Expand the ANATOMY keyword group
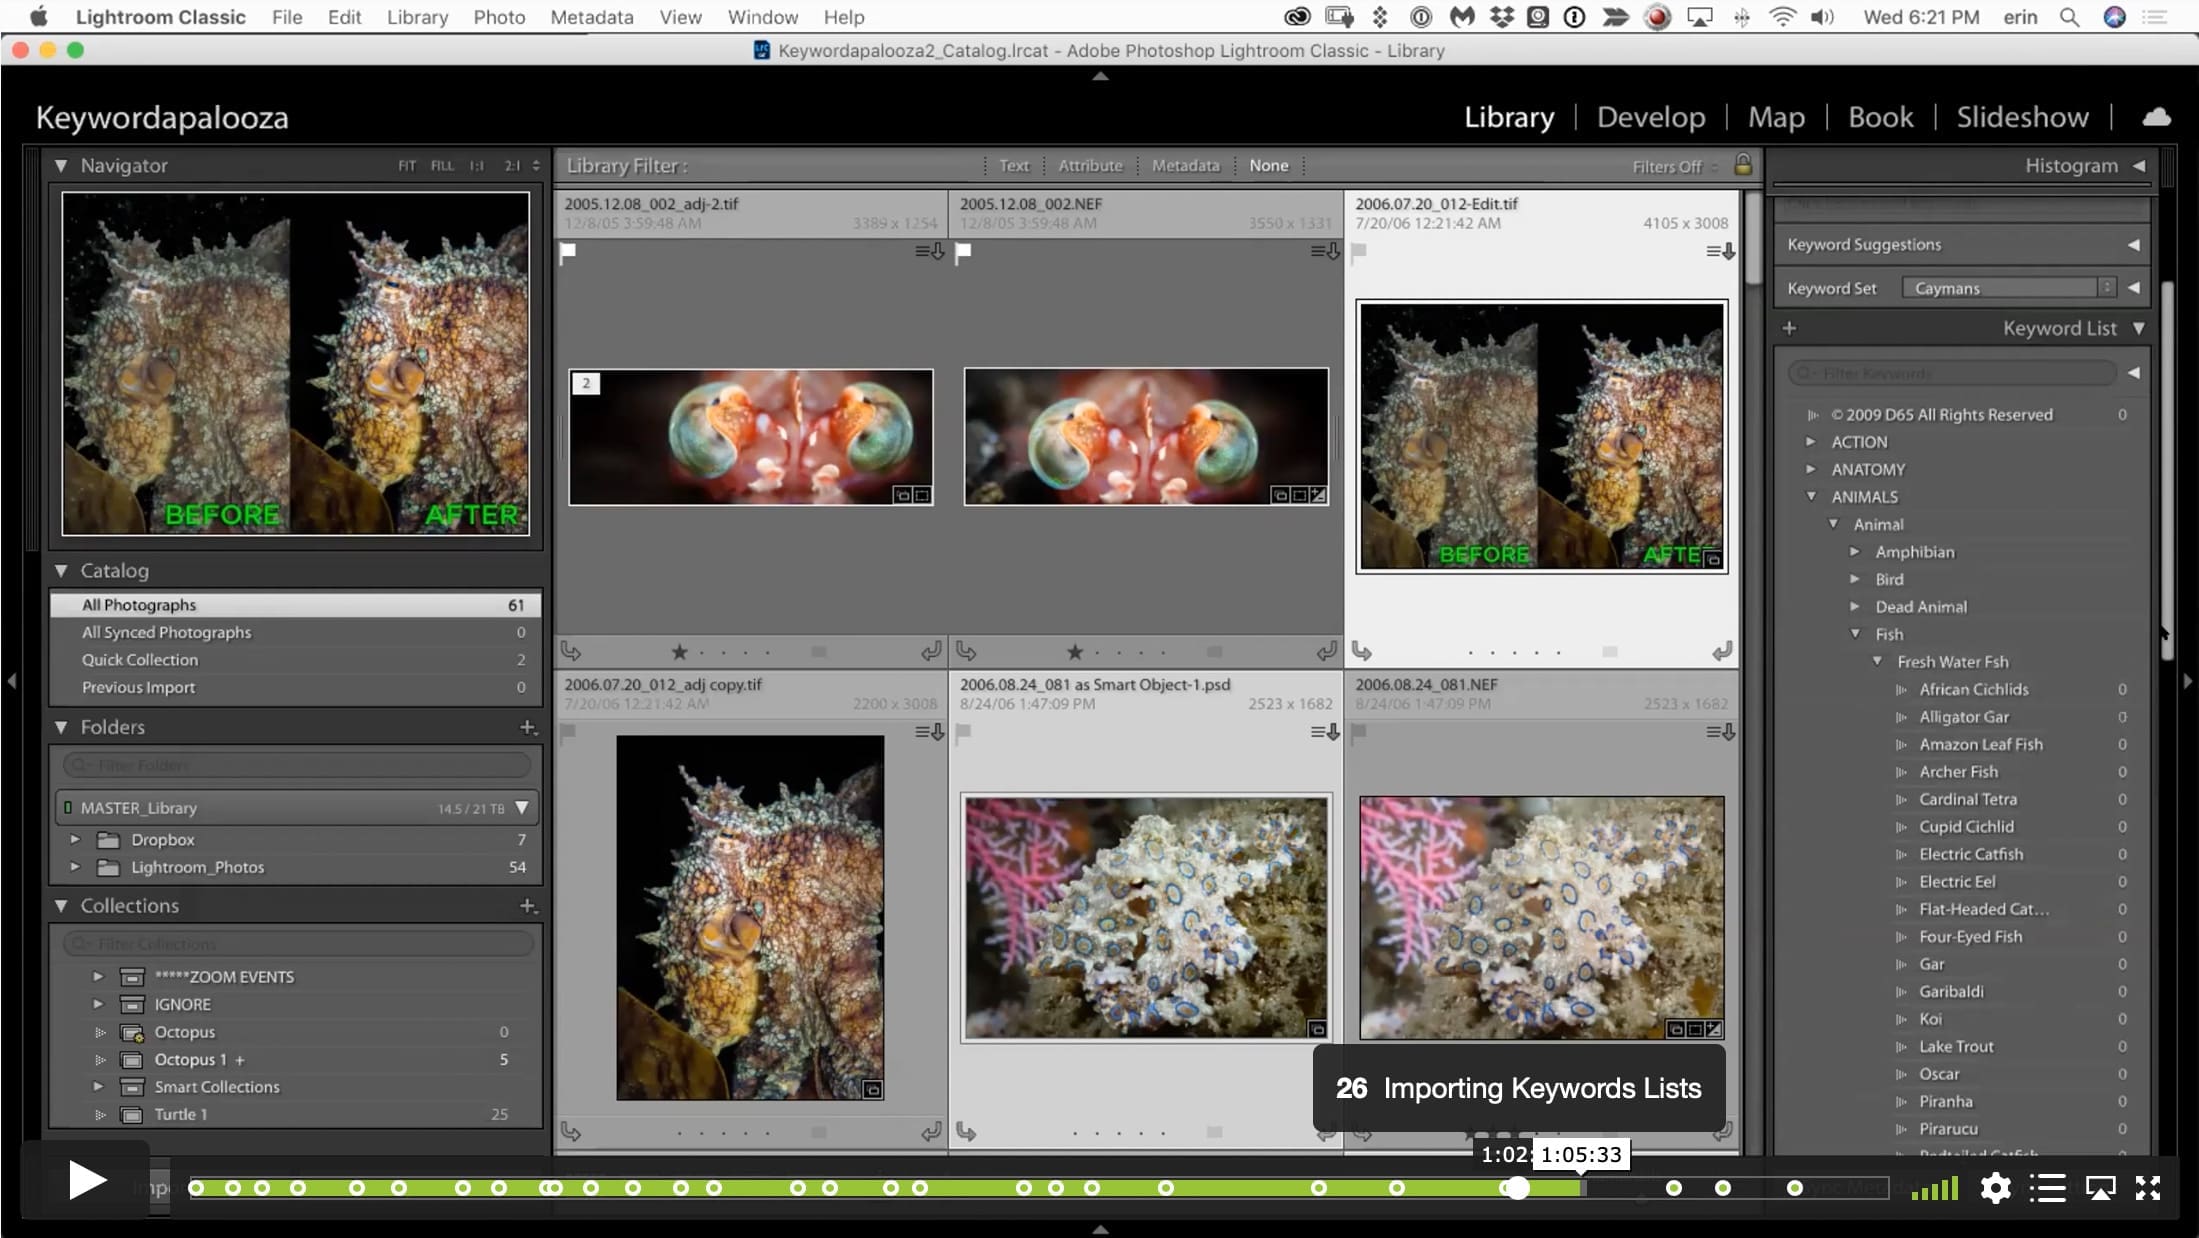 [x=1811, y=469]
